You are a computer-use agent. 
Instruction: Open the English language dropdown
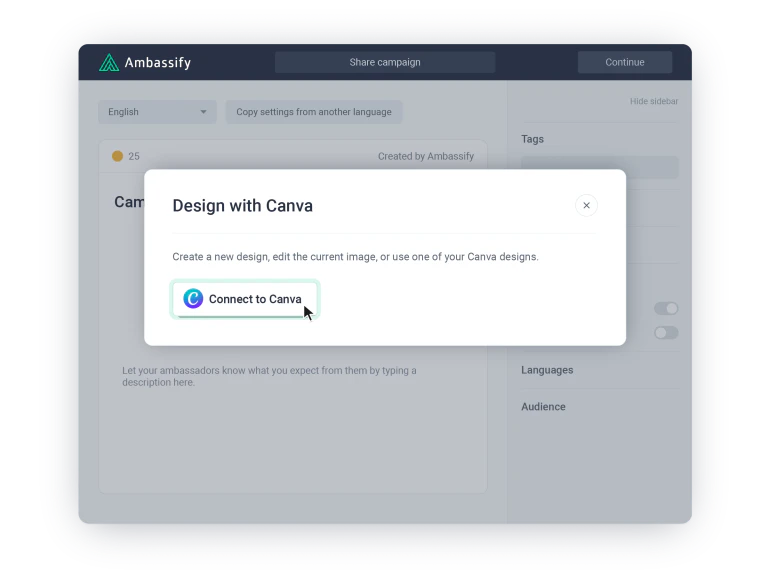tap(157, 112)
